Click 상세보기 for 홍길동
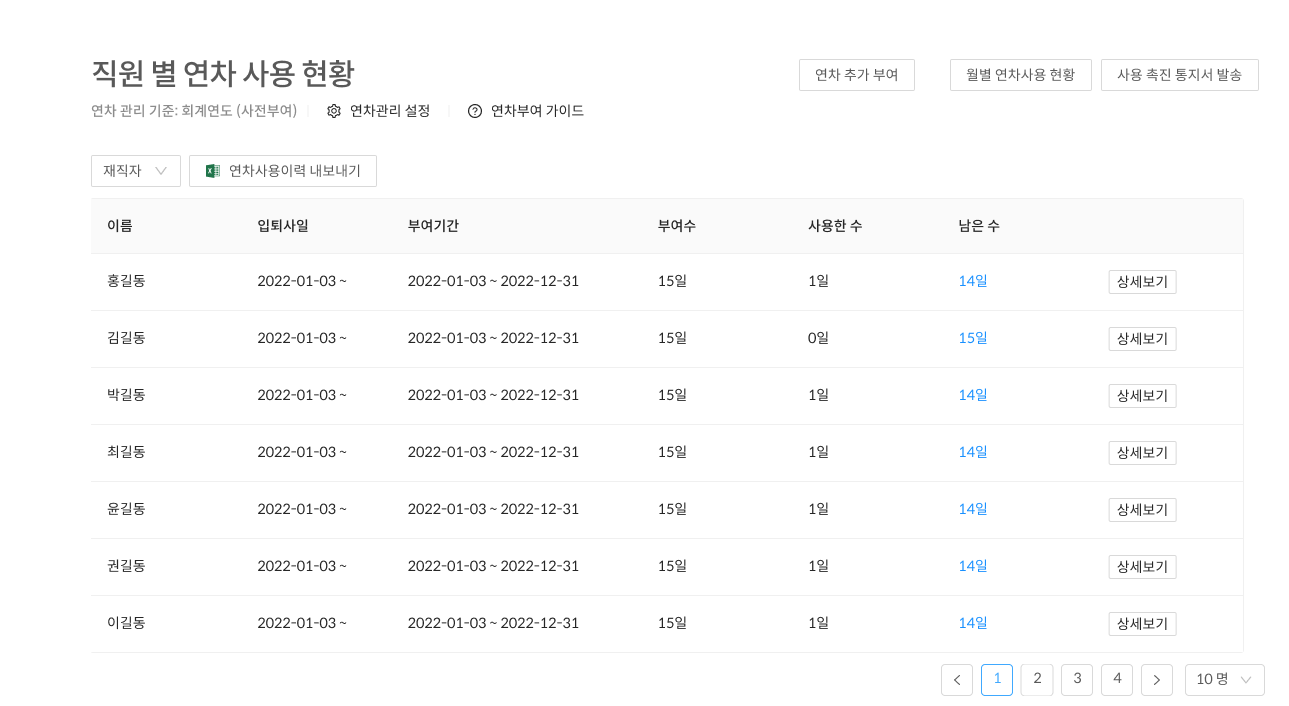This screenshot has width=1289, height=706. tap(1142, 282)
